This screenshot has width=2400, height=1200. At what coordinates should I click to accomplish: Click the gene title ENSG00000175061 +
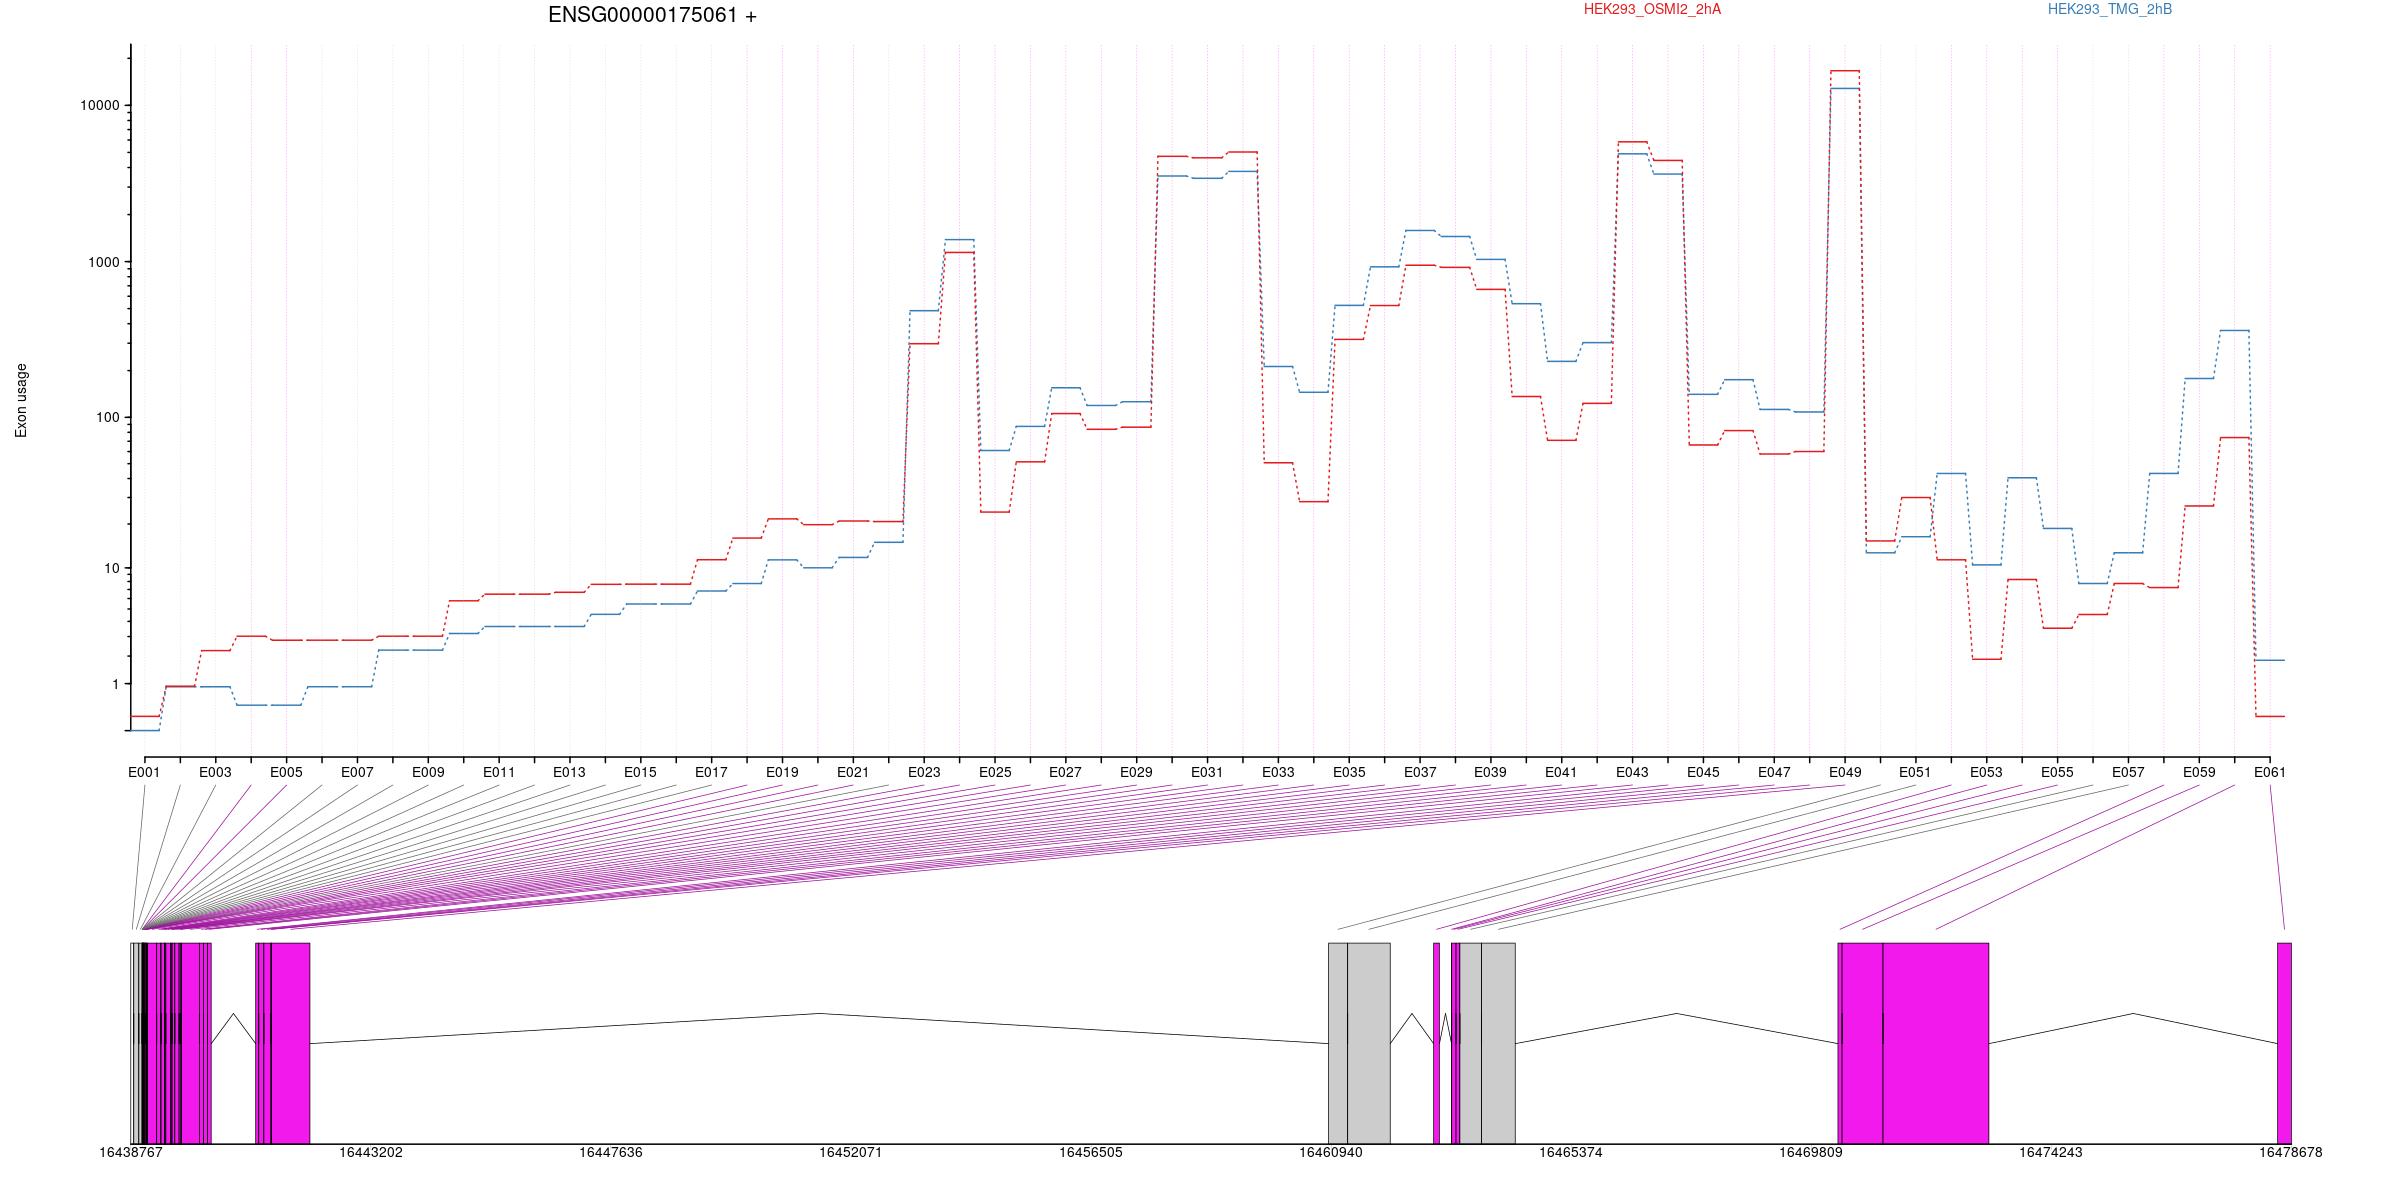(652, 15)
